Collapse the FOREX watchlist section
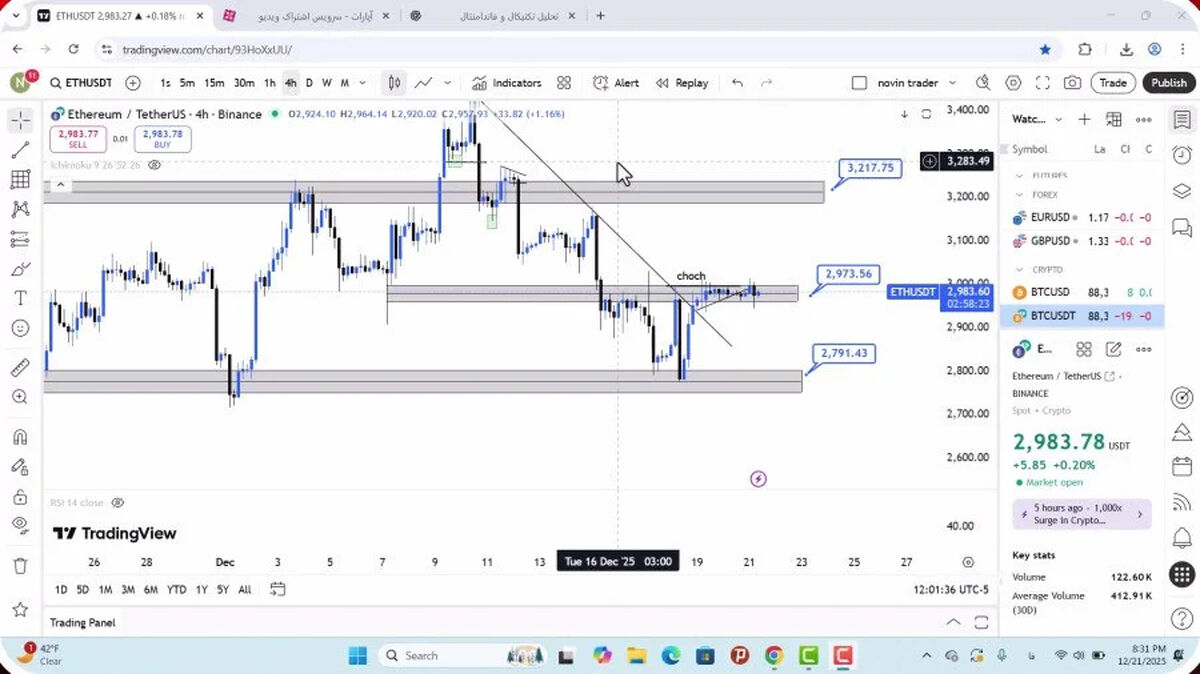1200x674 pixels. click(x=1020, y=195)
